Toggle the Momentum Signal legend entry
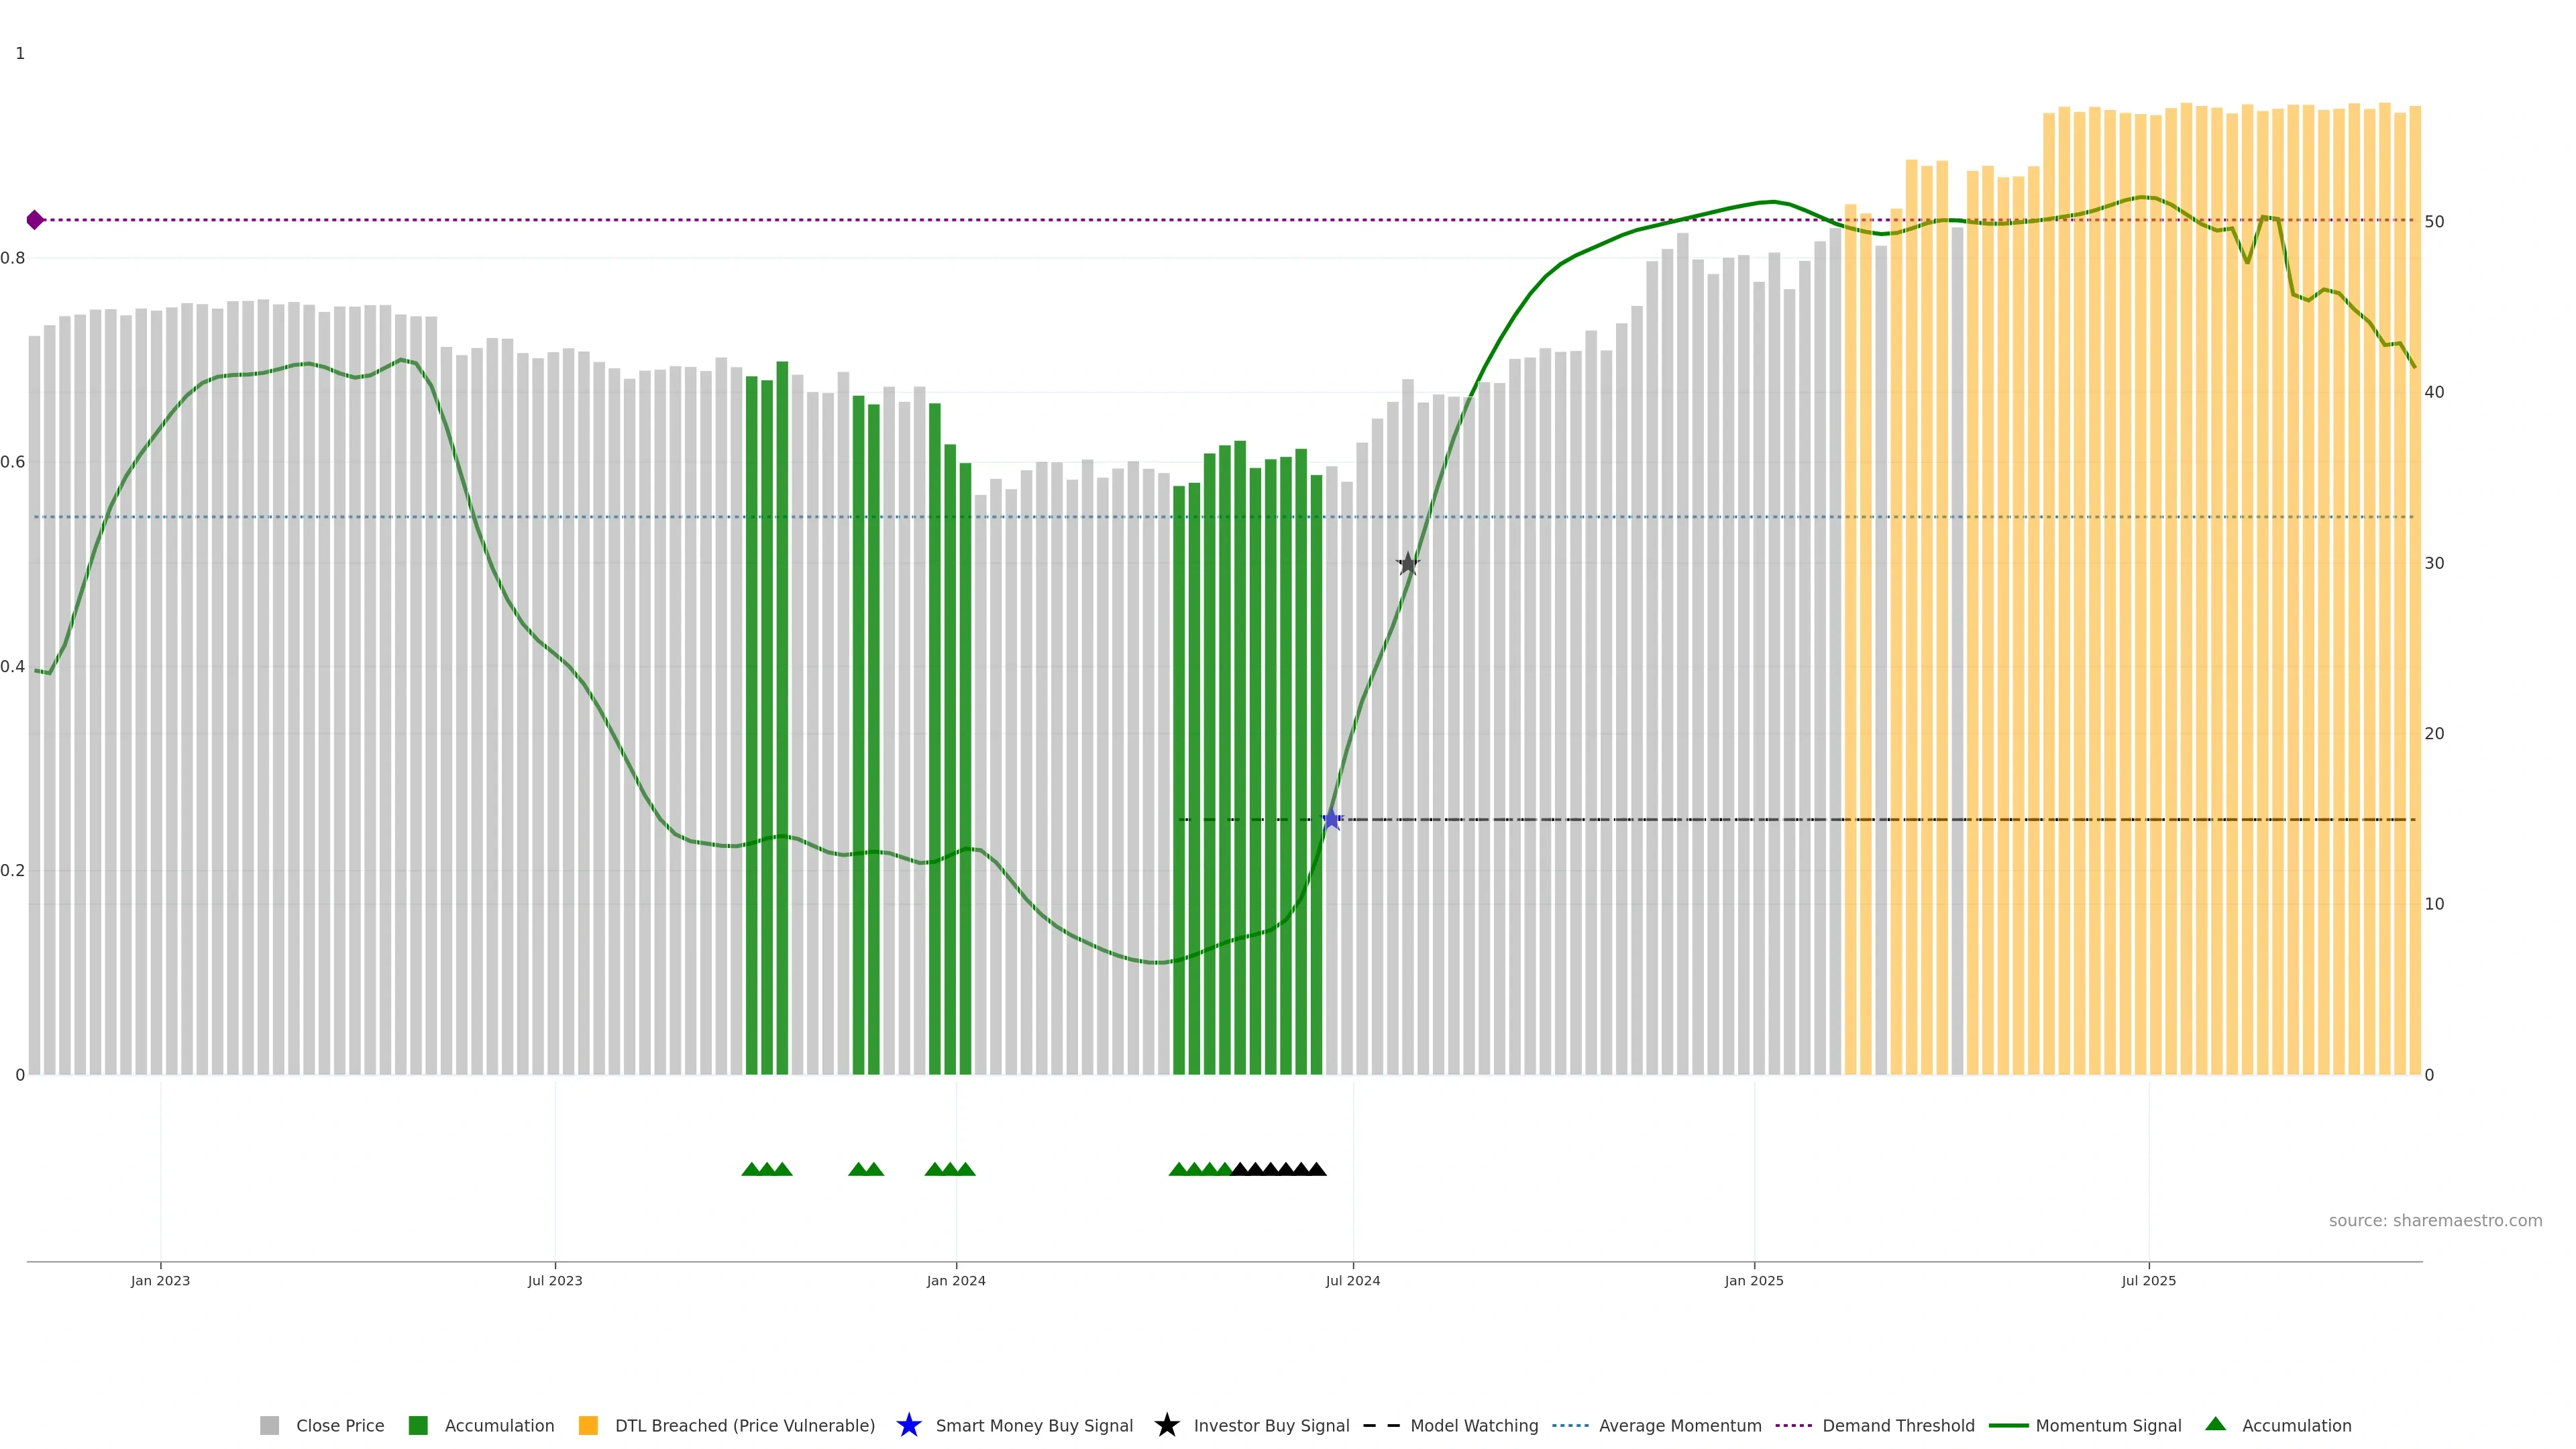The height and width of the screenshot is (1449, 2576). pyautogui.click(x=2108, y=1425)
